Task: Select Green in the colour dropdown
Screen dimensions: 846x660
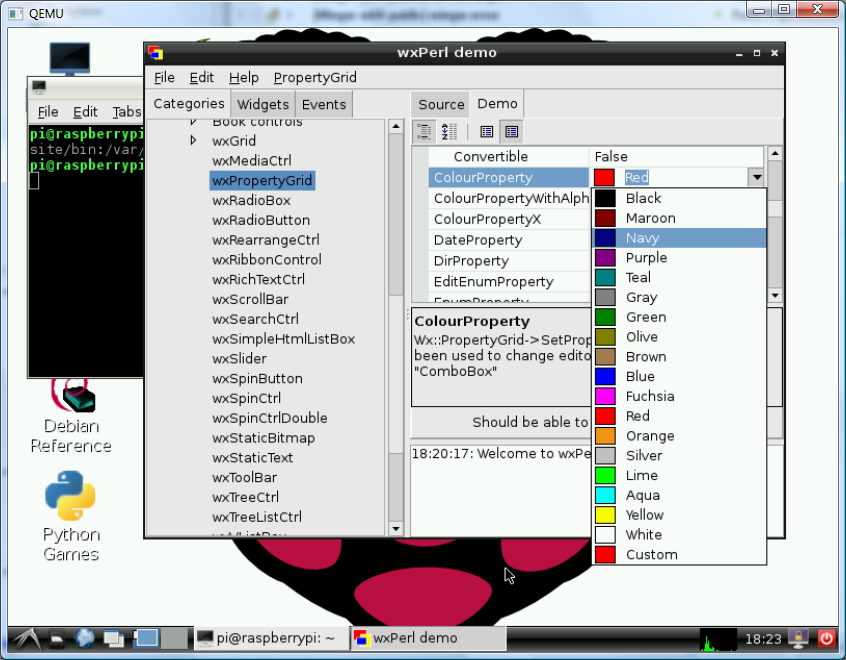Action: [679, 317]
